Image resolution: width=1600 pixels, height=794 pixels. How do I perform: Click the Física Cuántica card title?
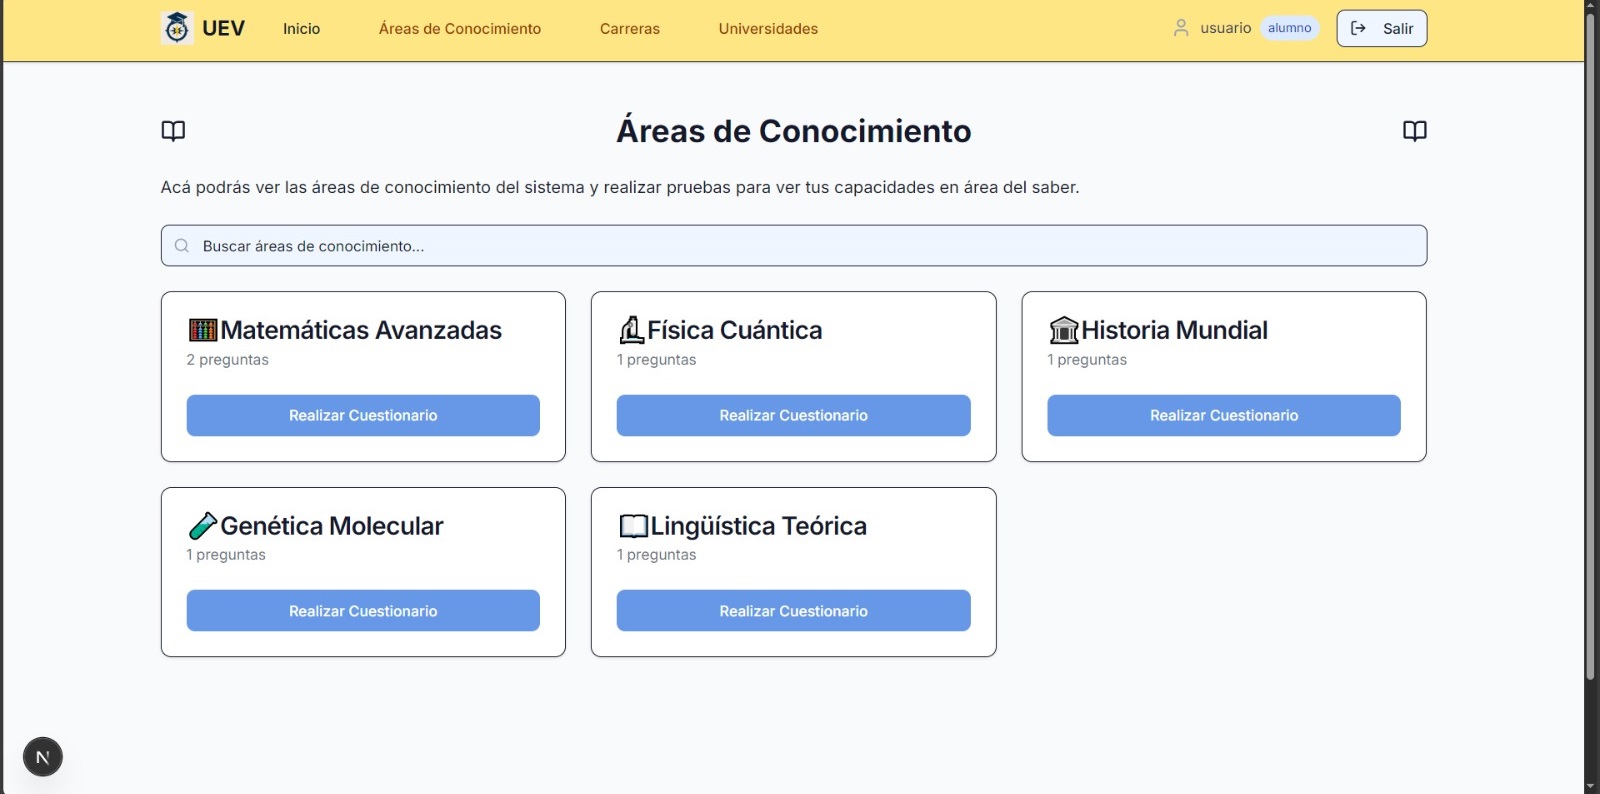735,330
